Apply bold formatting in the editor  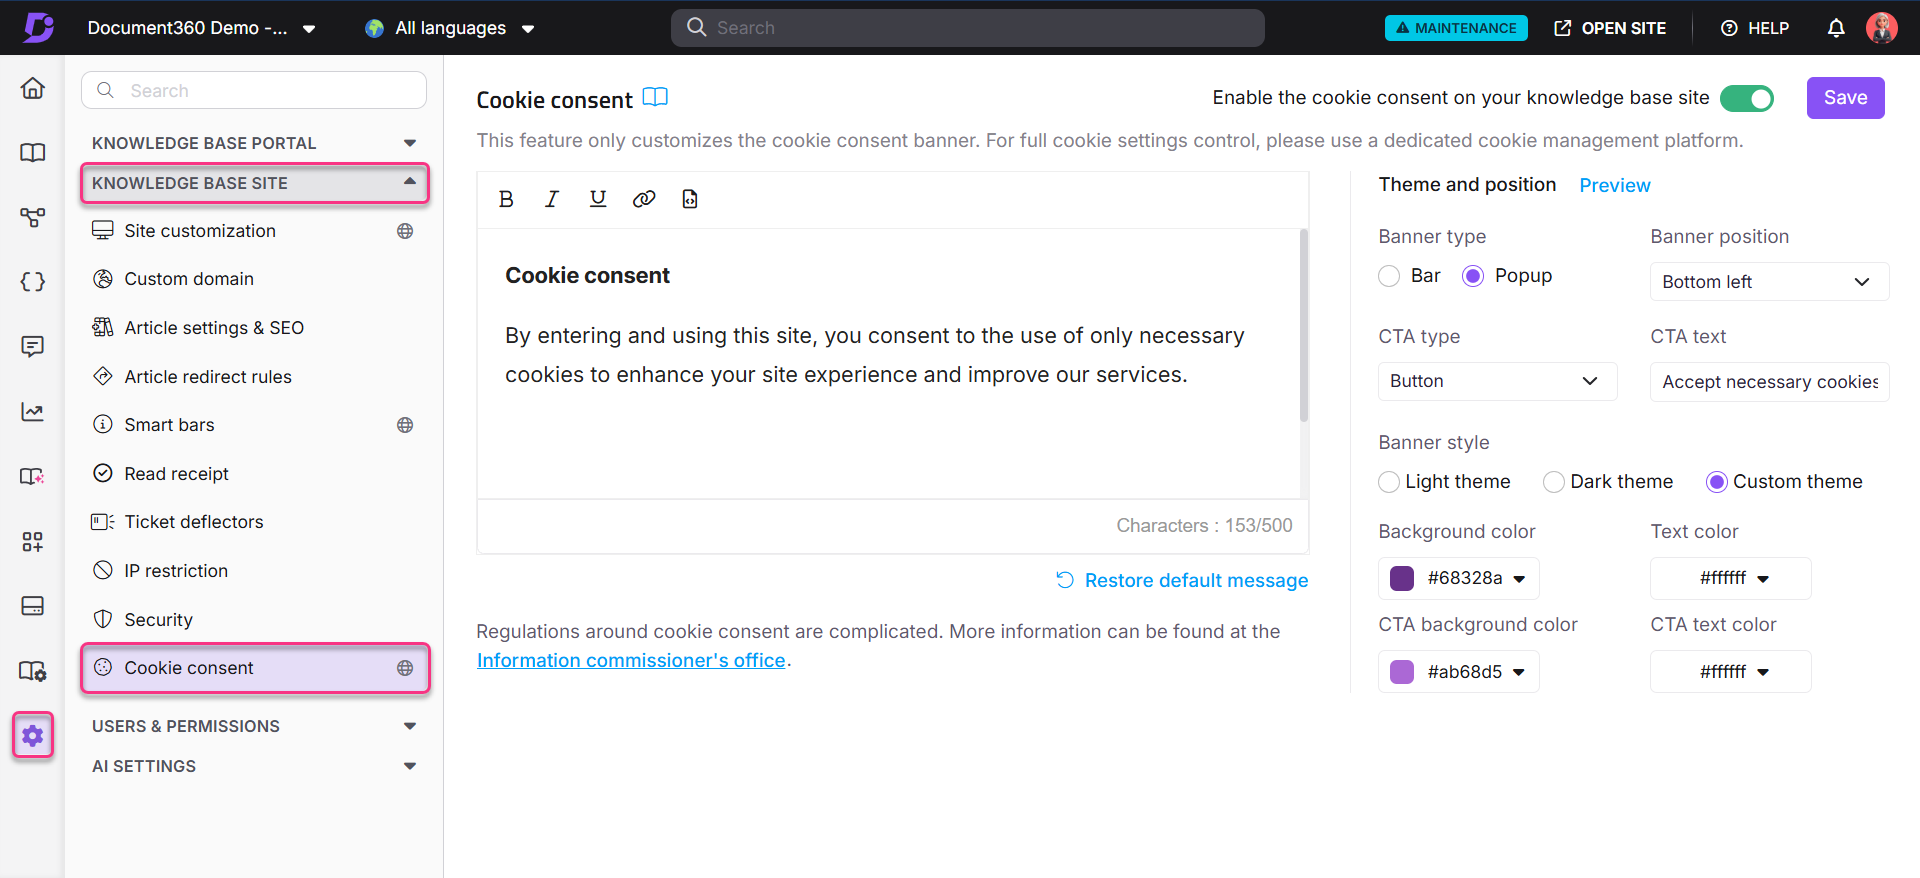pos(506,198)
